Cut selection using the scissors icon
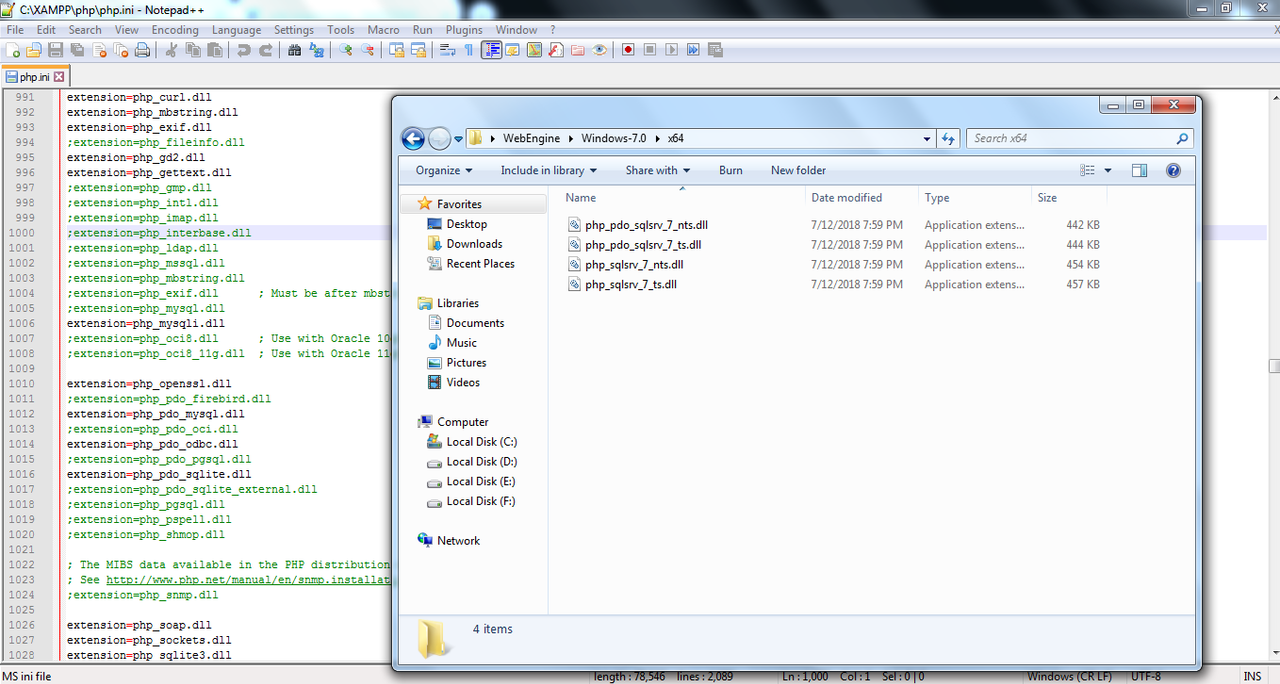Image resolution: width=1280 pixels, height=684 pixels. pyautogui.click(x=171, y=50)
